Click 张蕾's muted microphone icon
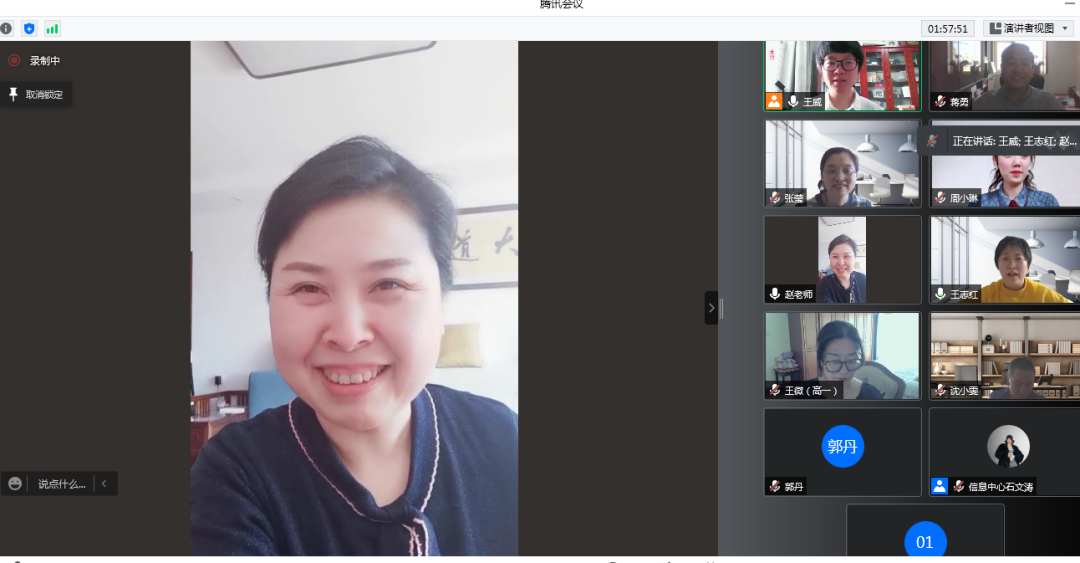This screenshot has width=1080, height=563. coord(775,198)
